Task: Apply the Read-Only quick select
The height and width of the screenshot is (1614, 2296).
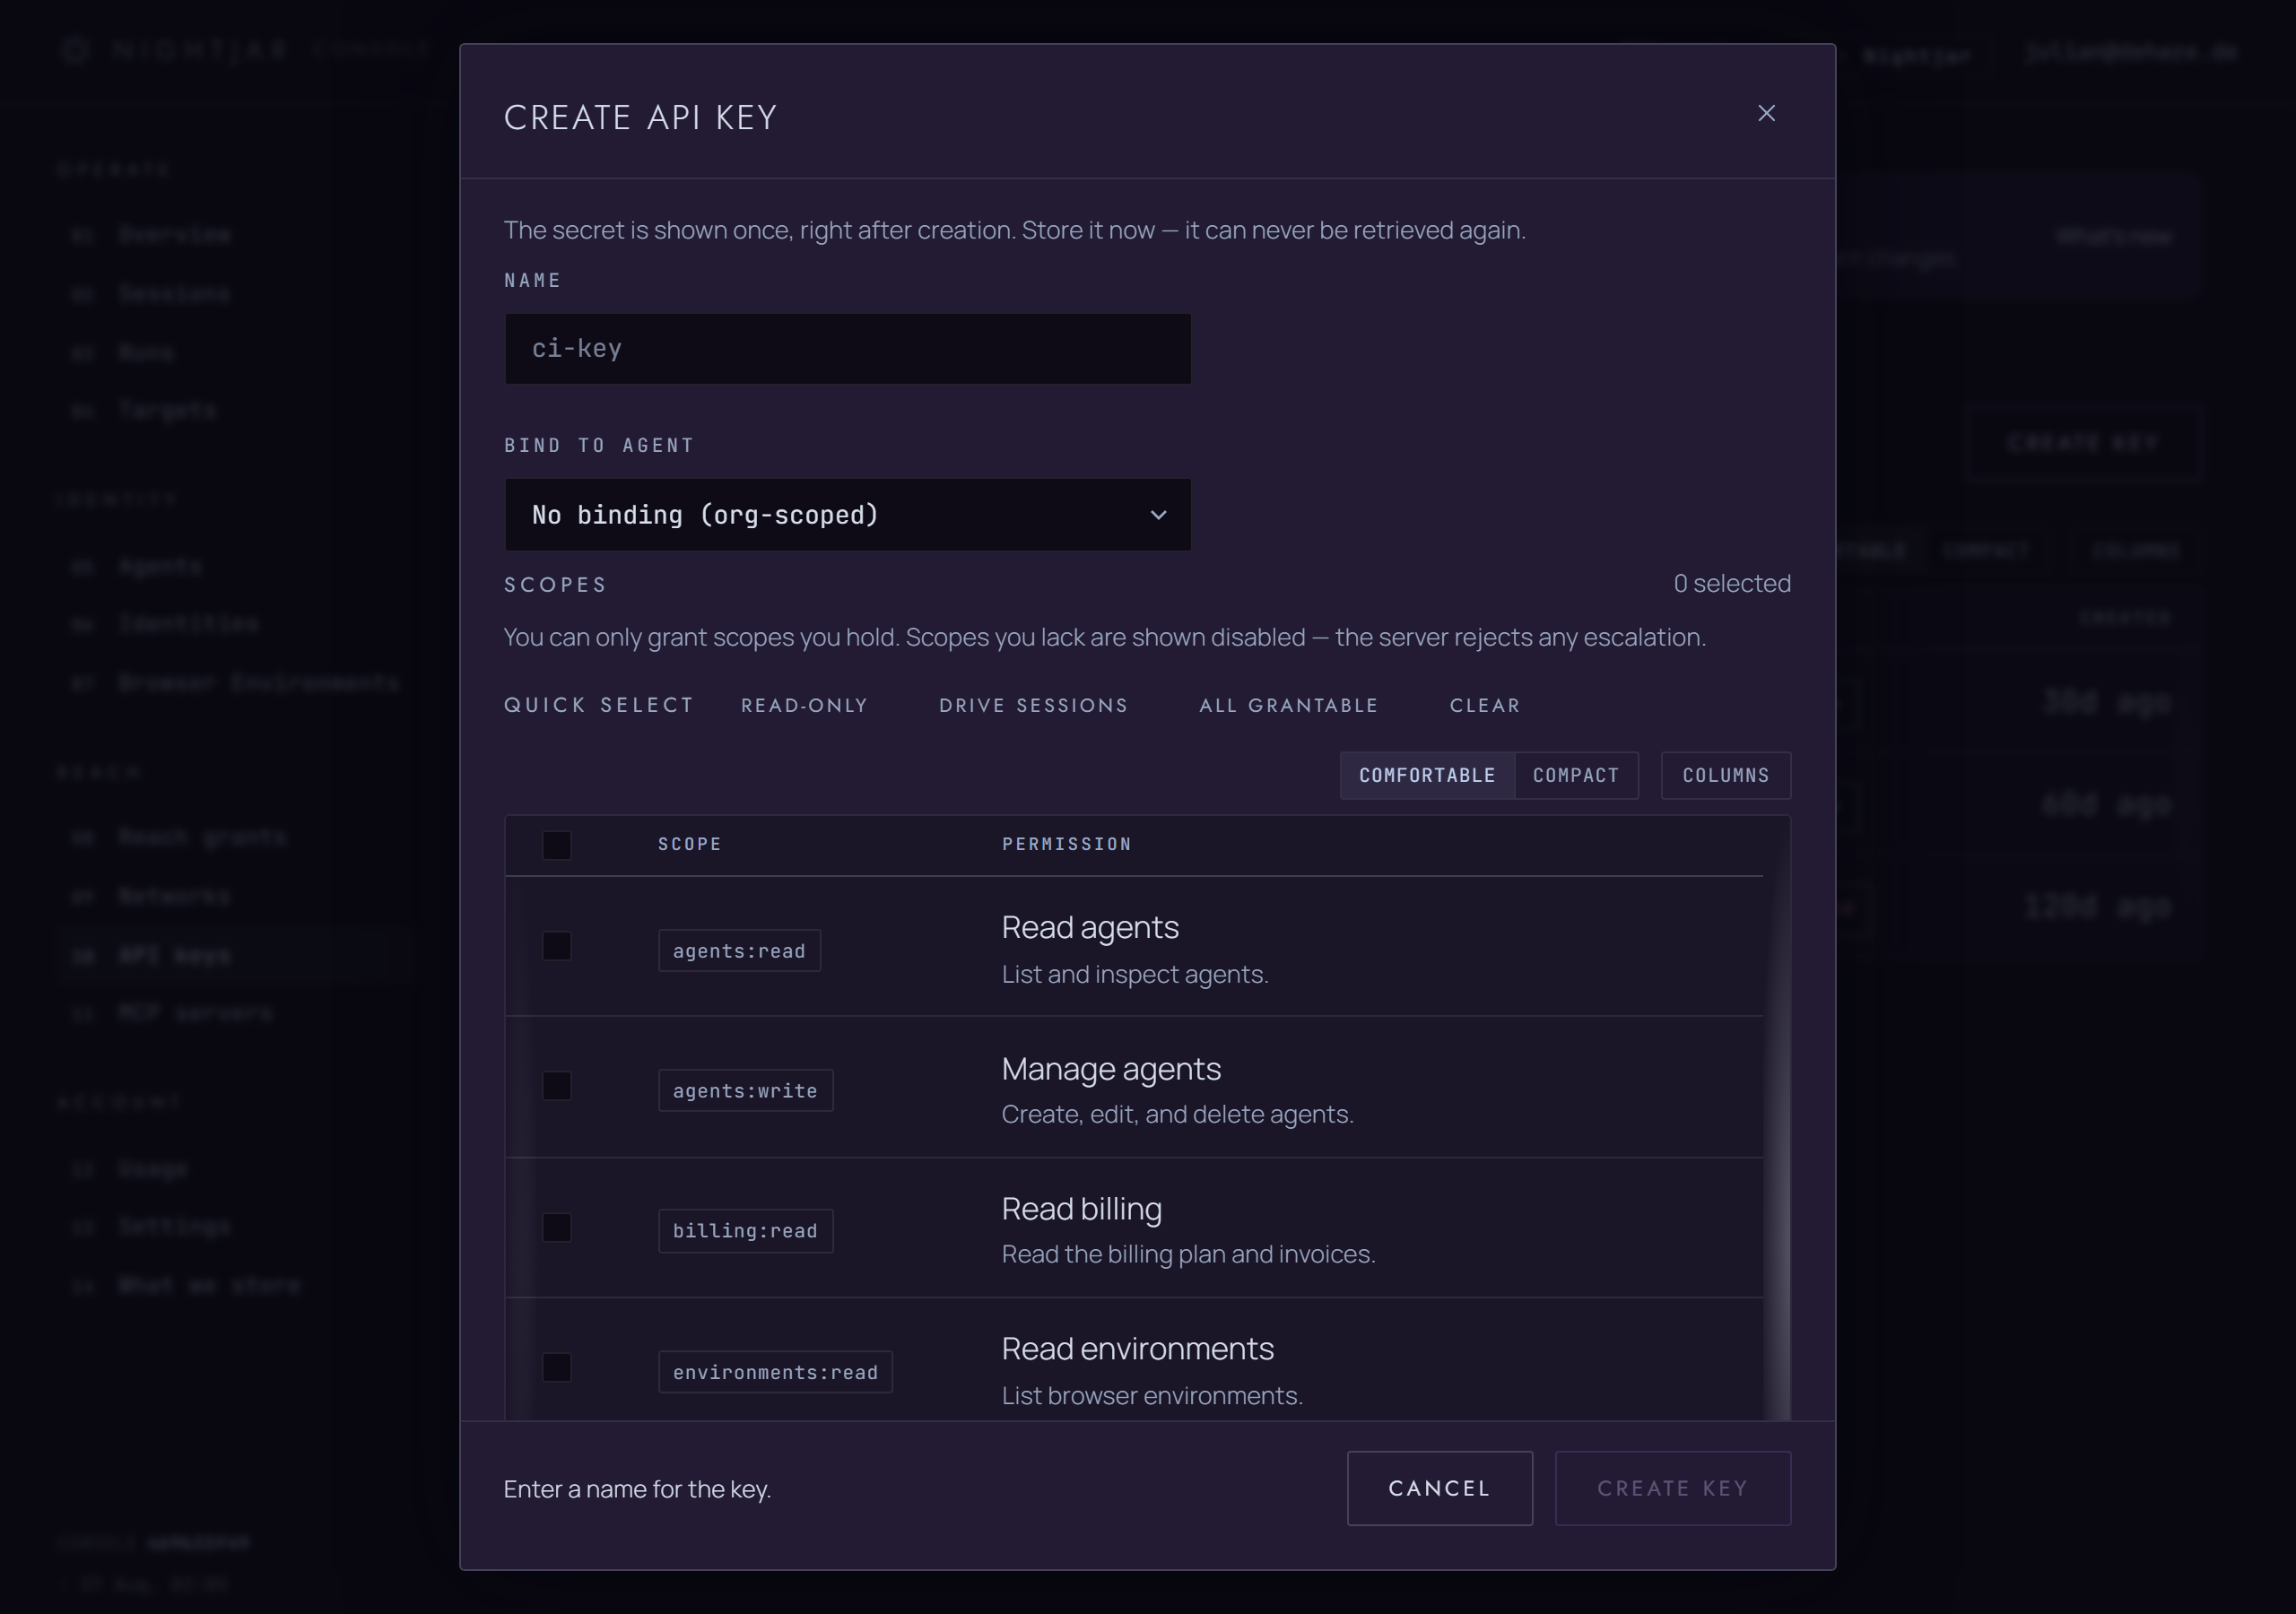Action: (x=804, y=706)
